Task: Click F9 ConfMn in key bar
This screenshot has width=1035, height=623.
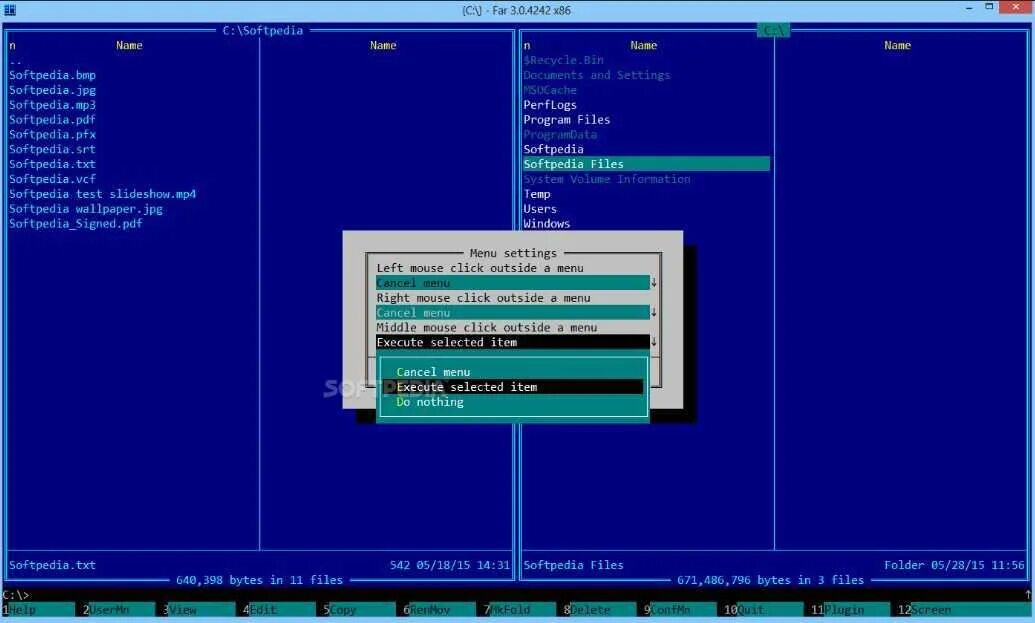Action: [x=680, y=610]
